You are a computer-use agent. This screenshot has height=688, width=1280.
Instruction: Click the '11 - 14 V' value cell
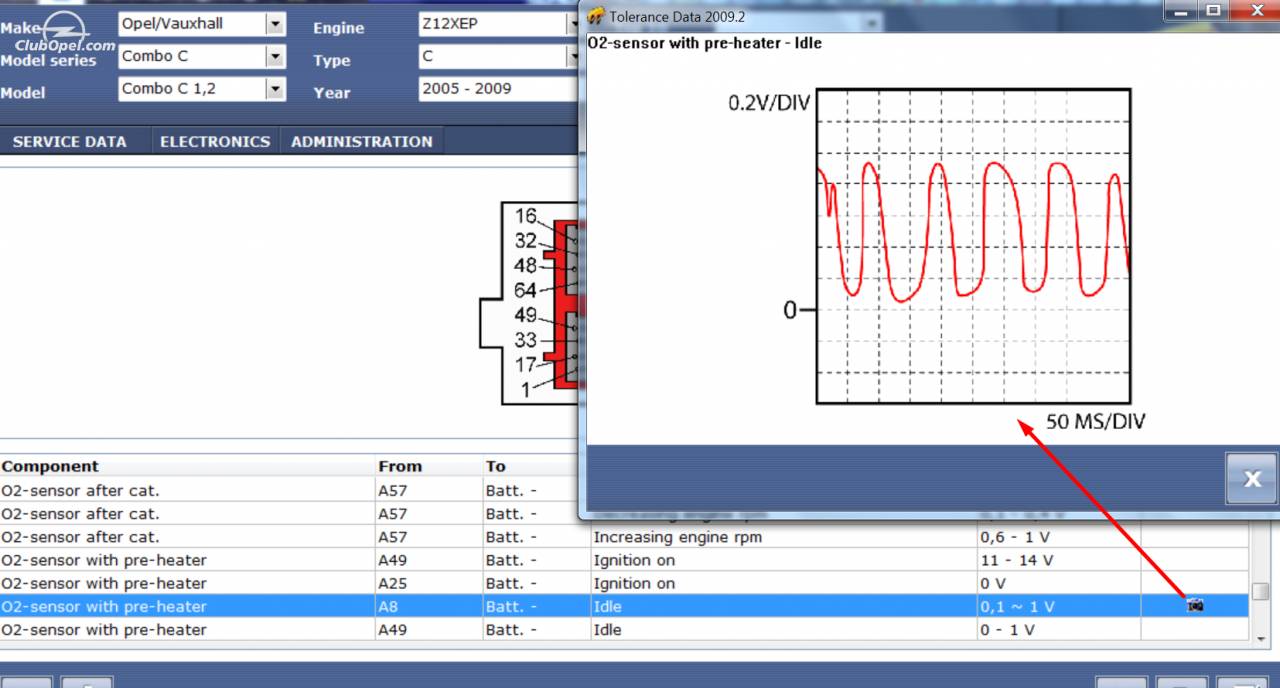(x=1017, y=560)
